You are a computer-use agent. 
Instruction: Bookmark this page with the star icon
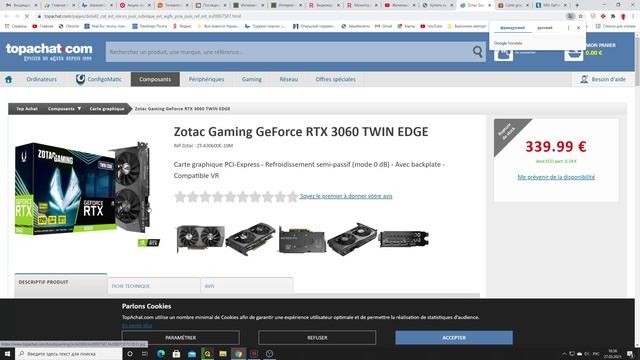tap(580, 16)
